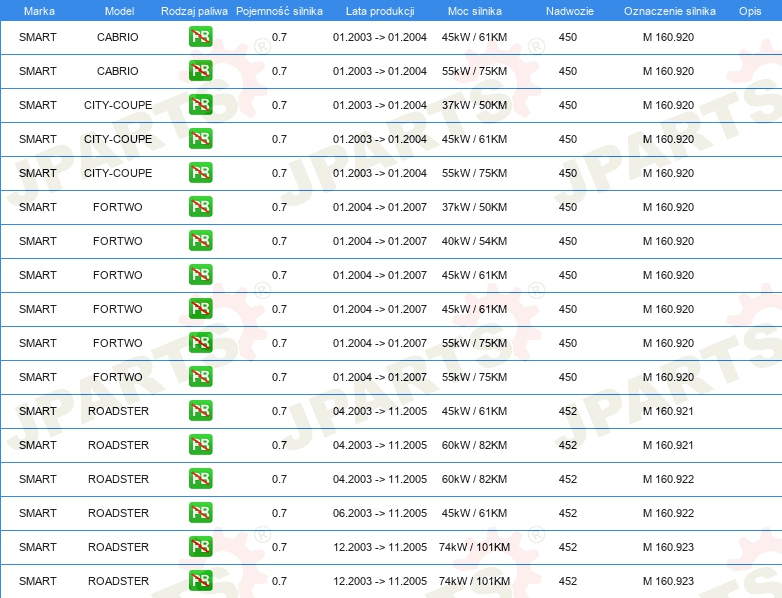This screenshot has height=598, width=782.
Task: Click the Marka column header
Action: tap(39, 11)
